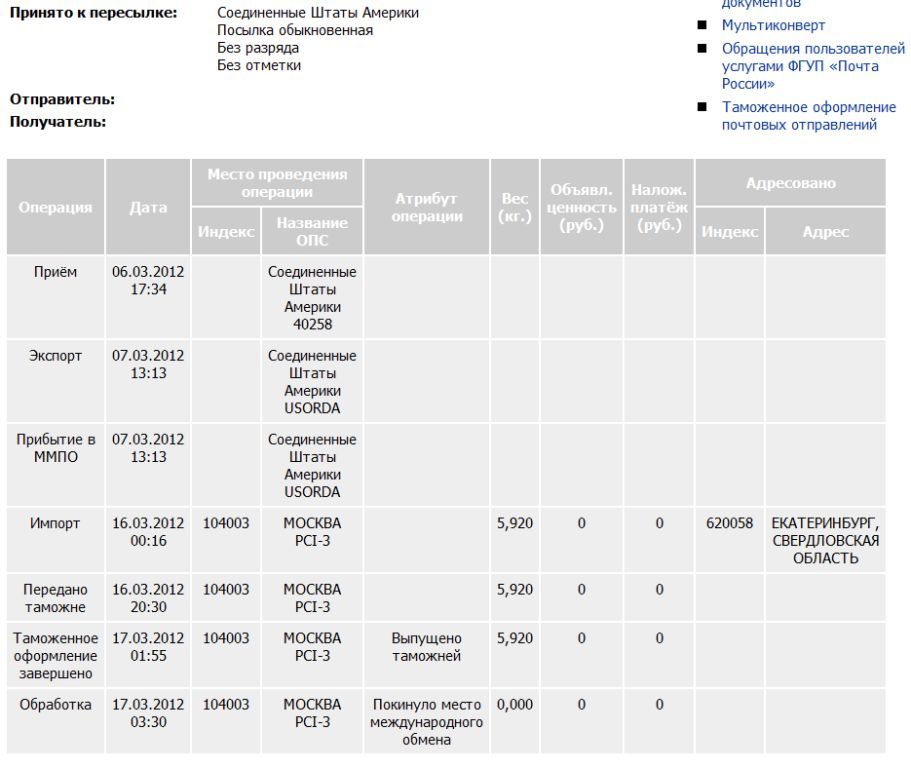Click the Вес (кг.) column header

(x=515, y=207)
